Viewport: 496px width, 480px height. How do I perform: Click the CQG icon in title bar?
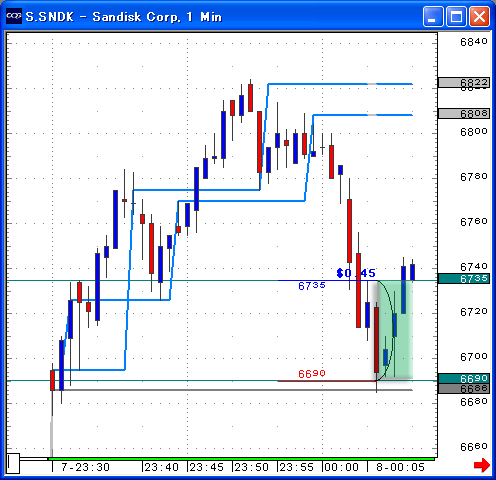pyautogui.click(x=14, y=16)
